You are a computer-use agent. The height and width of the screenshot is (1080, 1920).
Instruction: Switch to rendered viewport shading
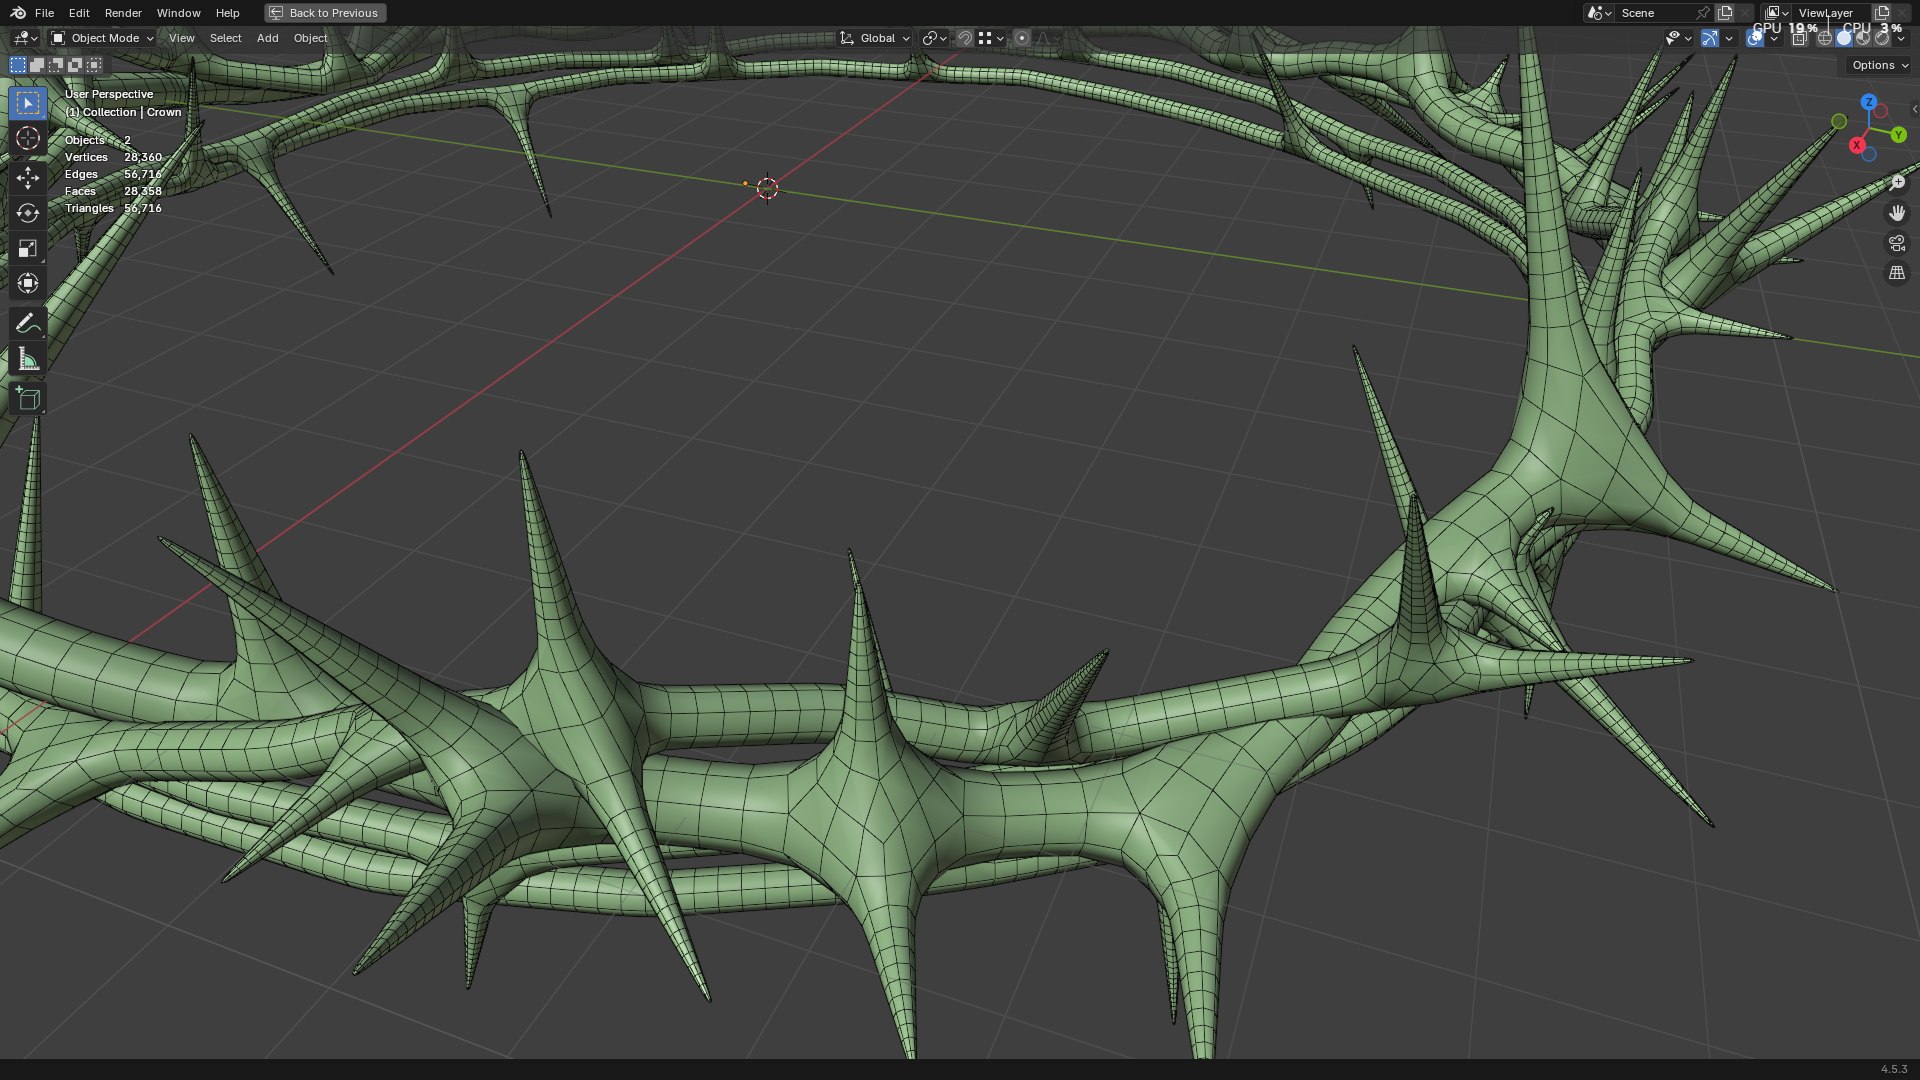tap(1882, 38)
